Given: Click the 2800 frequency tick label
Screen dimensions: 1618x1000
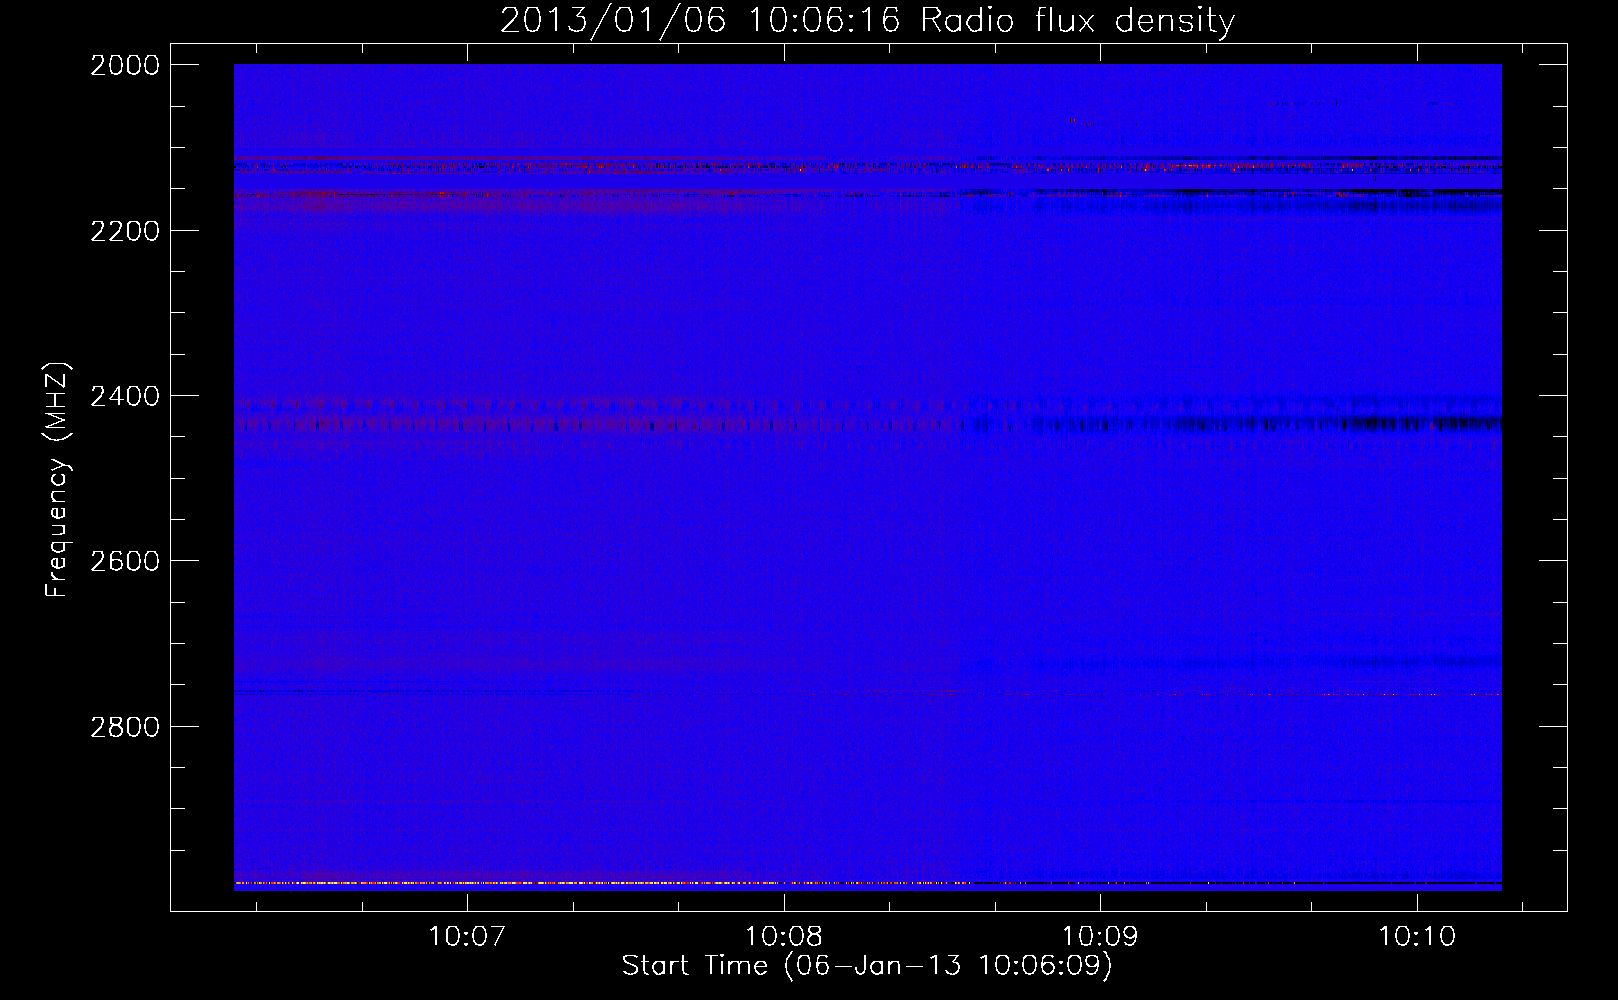Looking at the screenshot, I should [x=125, y=726].
